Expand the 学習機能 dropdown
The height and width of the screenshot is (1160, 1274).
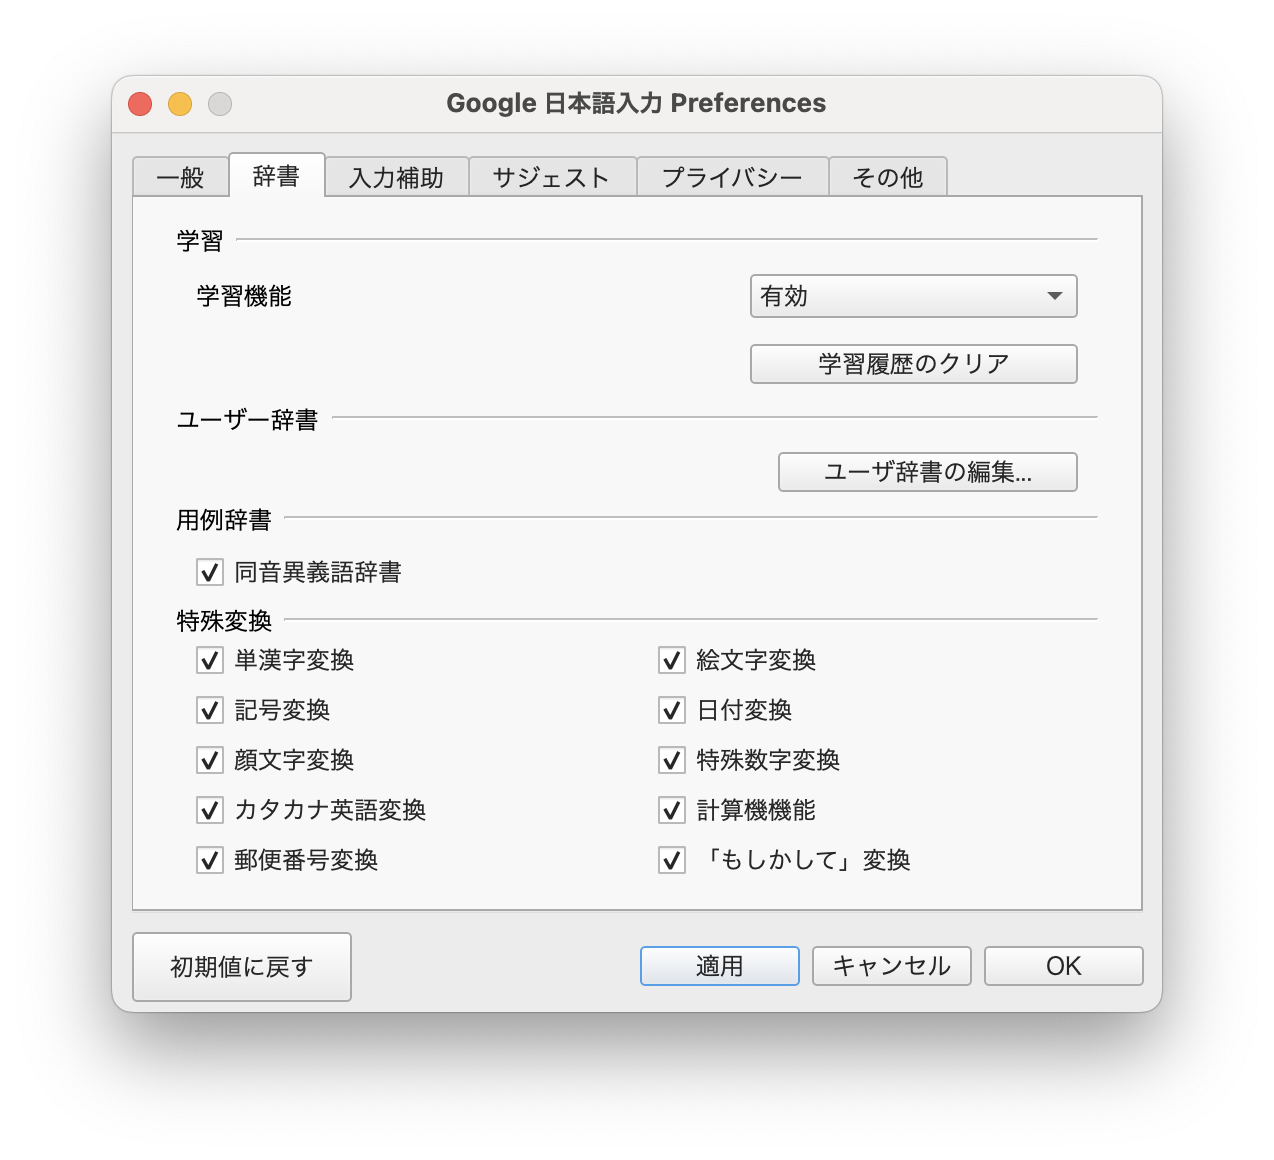[x=913, y=296]
